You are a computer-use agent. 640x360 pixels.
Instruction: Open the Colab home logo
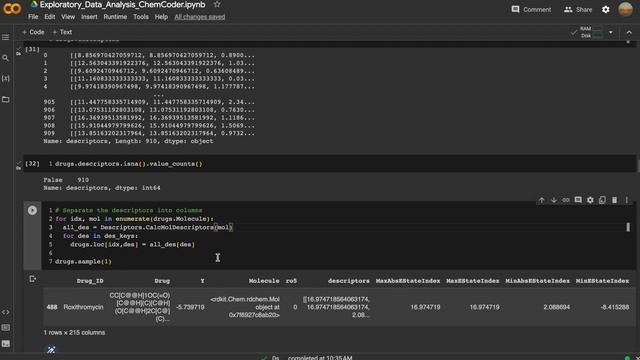pos(12,9)
